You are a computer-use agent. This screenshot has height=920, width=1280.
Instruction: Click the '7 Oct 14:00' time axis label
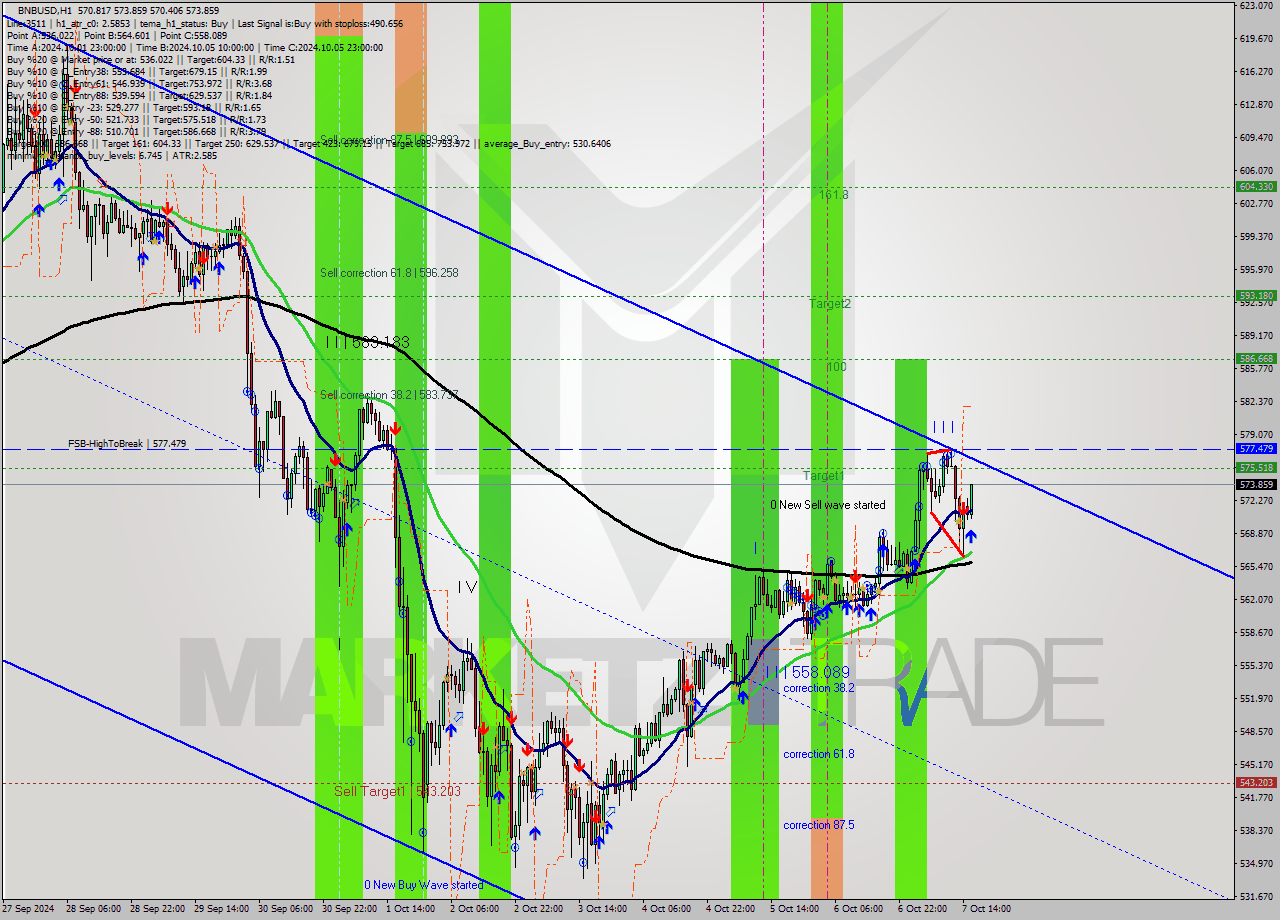[x=986, y=909]
